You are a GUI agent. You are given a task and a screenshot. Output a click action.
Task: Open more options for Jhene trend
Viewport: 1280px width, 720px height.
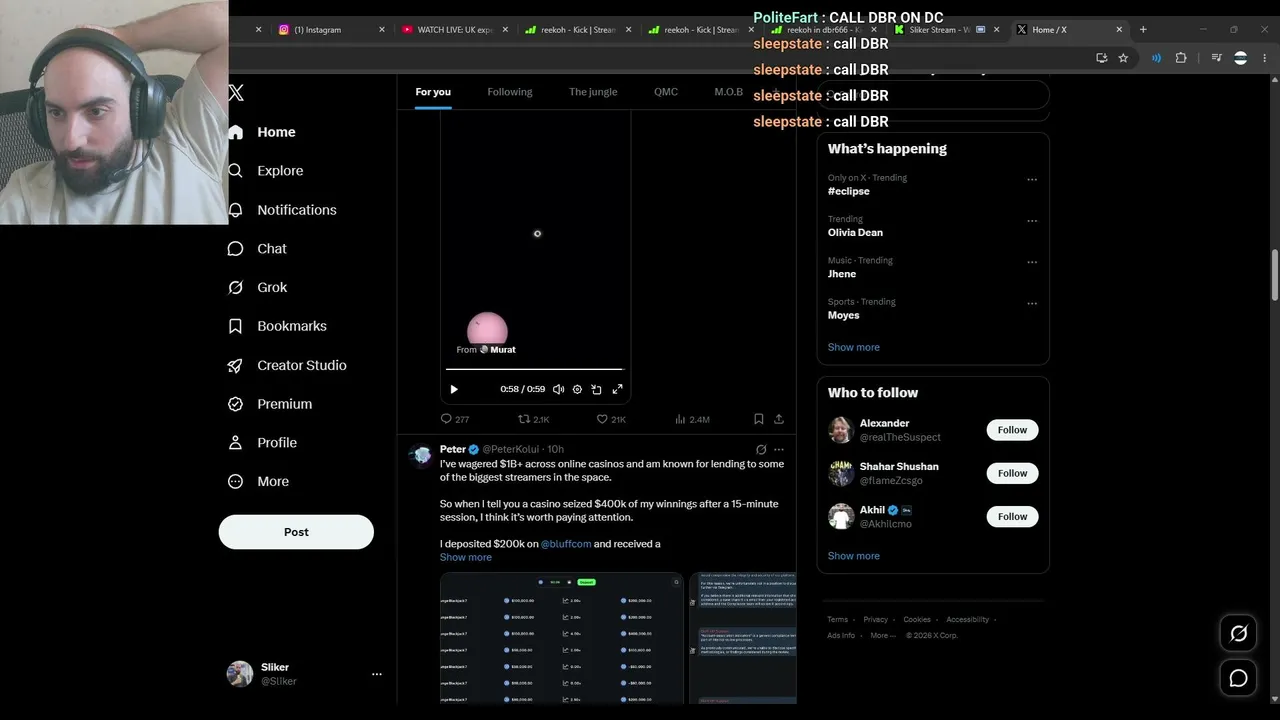tap(1032, 262)
